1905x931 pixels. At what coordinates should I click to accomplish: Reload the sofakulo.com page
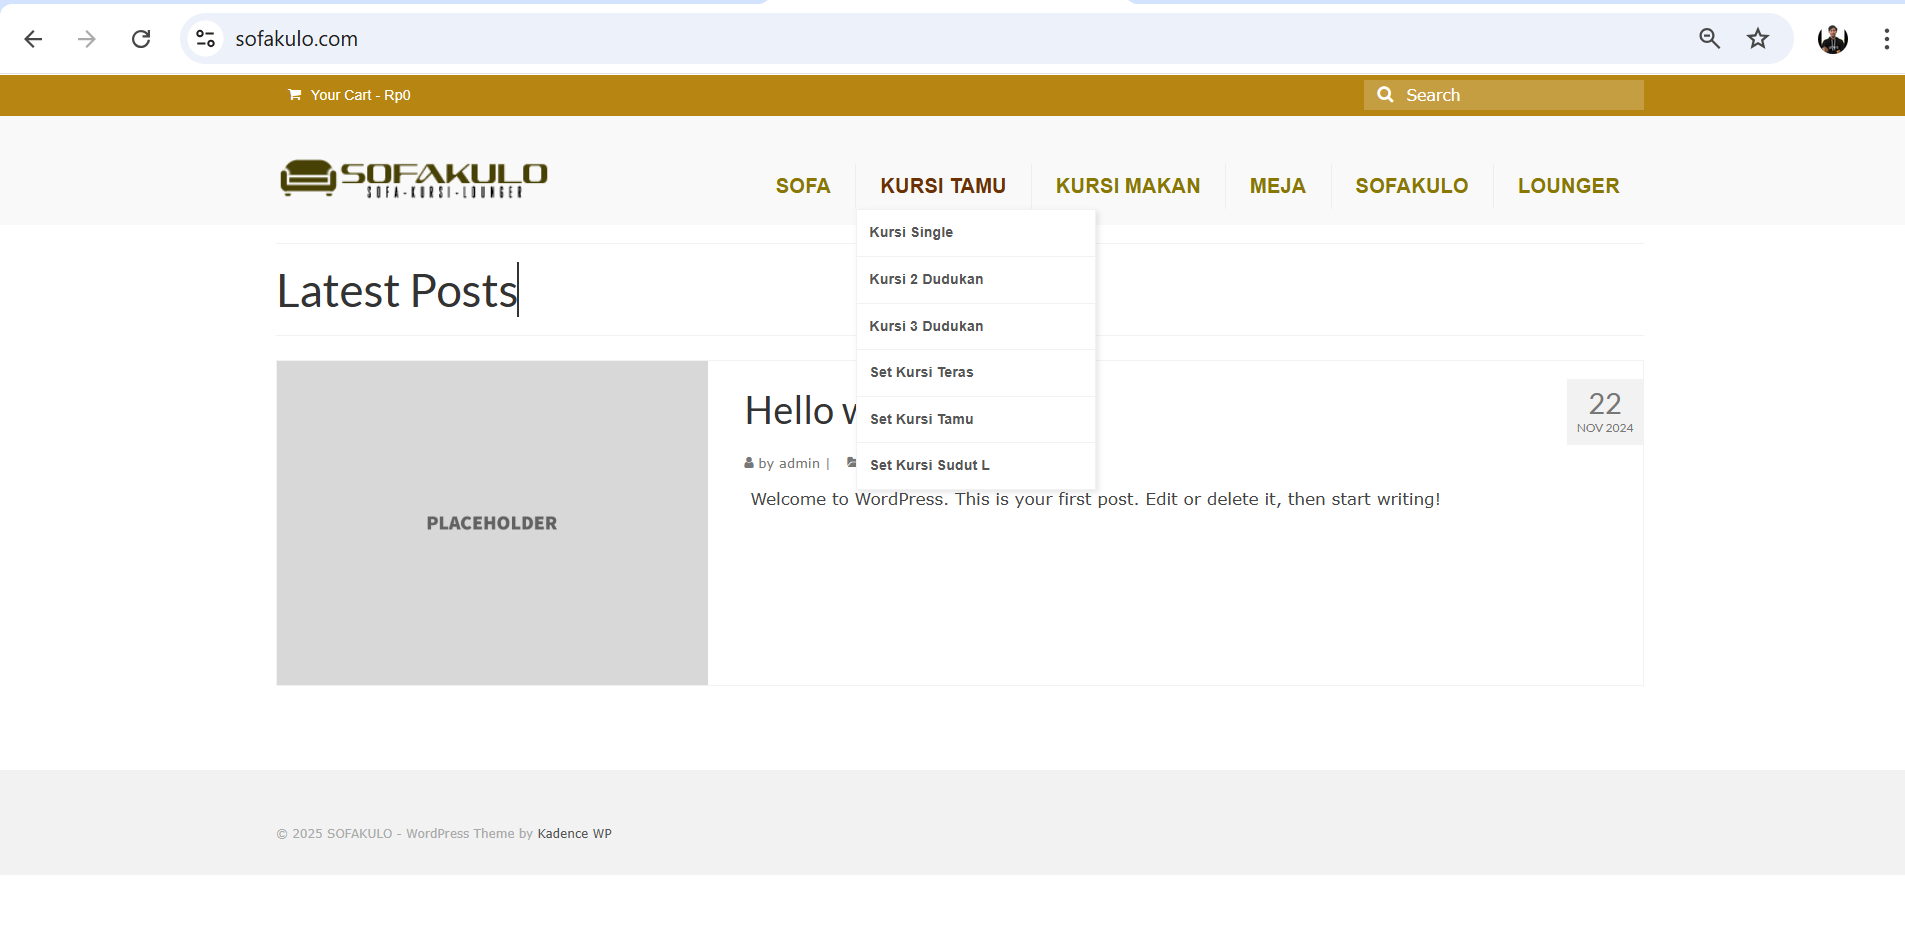click(x=141, y=39)
